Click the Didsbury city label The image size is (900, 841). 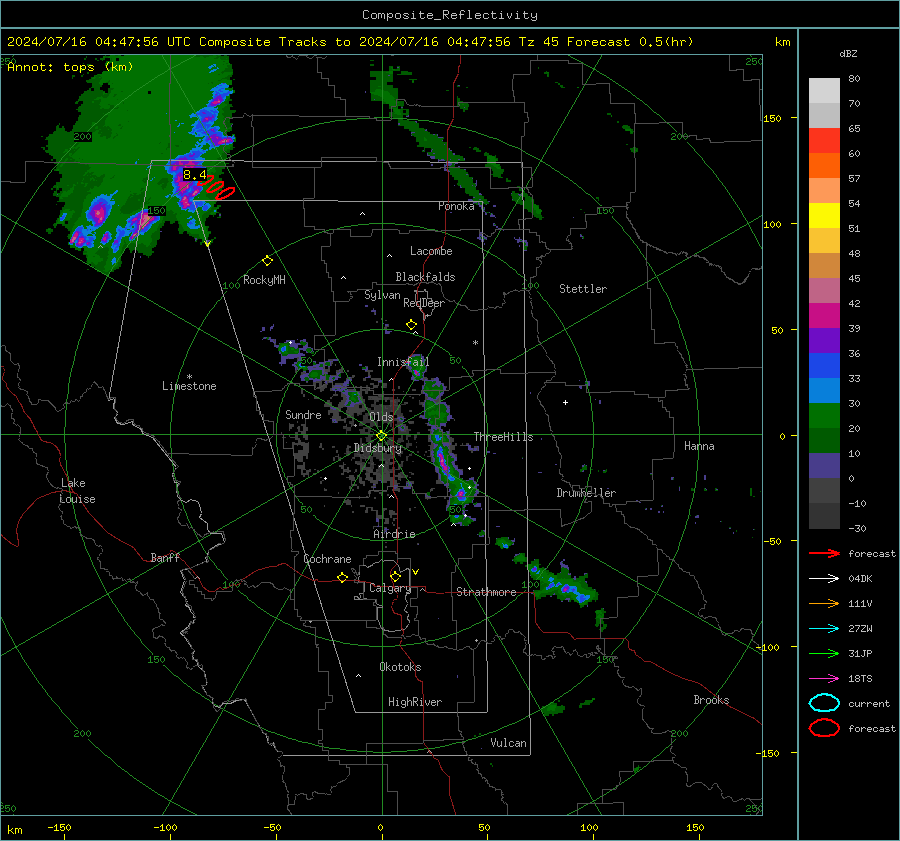(378, 448)
